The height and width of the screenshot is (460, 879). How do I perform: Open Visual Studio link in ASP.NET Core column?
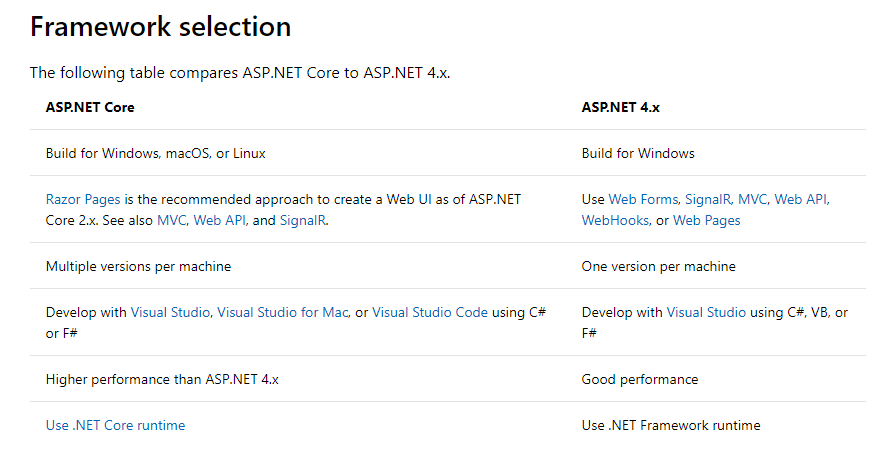point(170,312)
